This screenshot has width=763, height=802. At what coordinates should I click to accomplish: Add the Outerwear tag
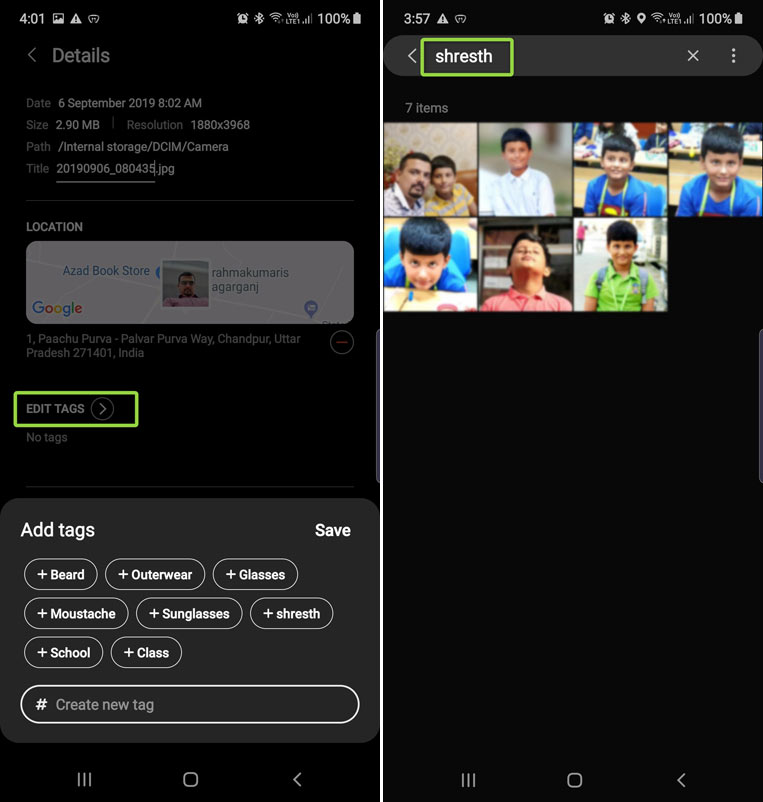(x=155, y=574)
